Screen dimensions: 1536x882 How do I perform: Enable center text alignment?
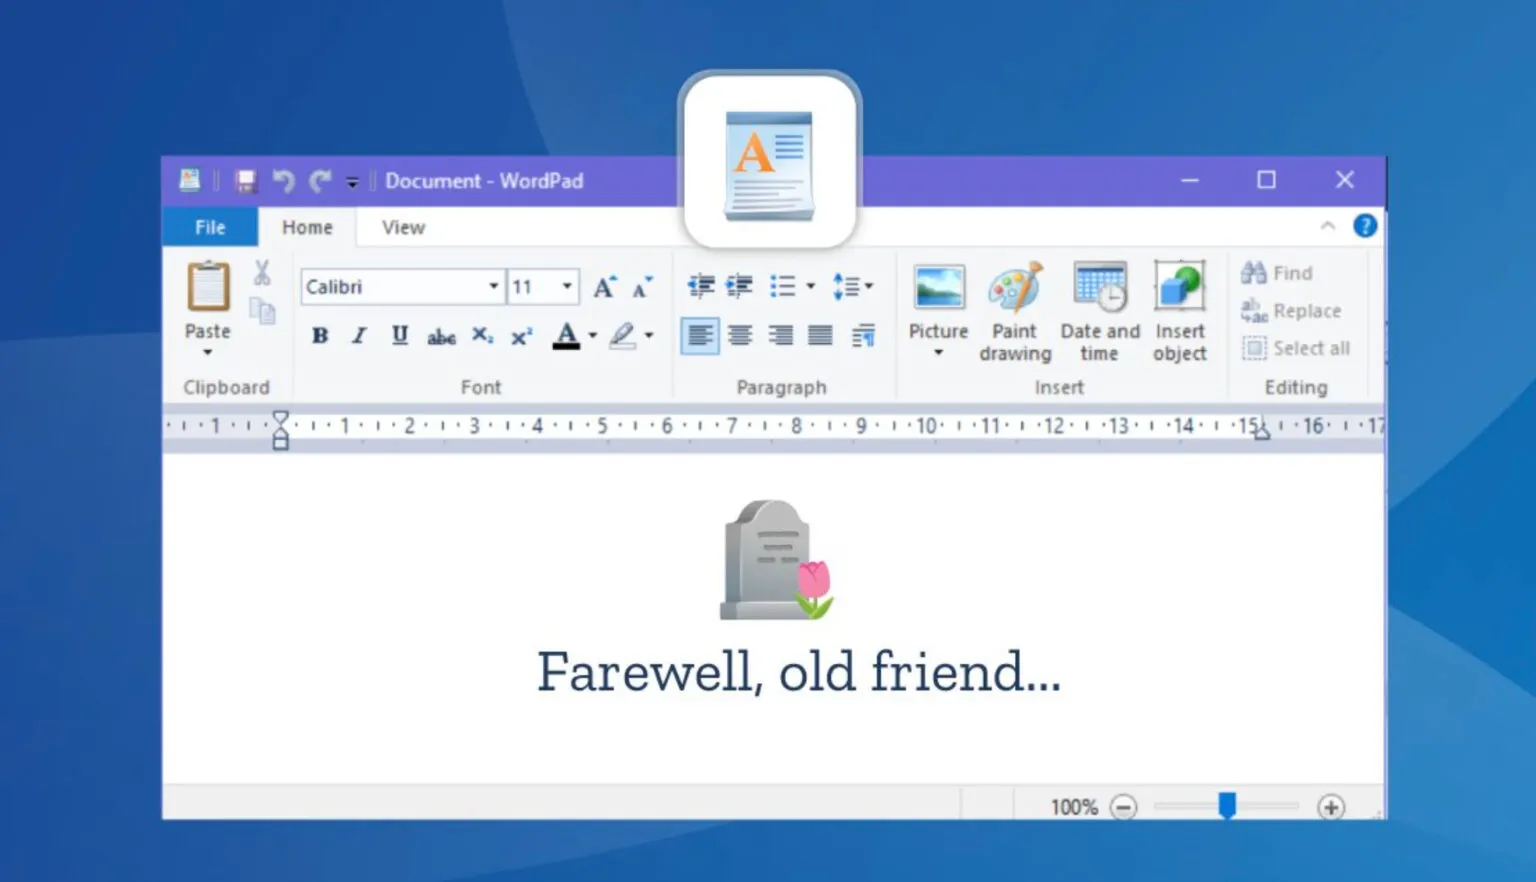click(x=740, y=336)
